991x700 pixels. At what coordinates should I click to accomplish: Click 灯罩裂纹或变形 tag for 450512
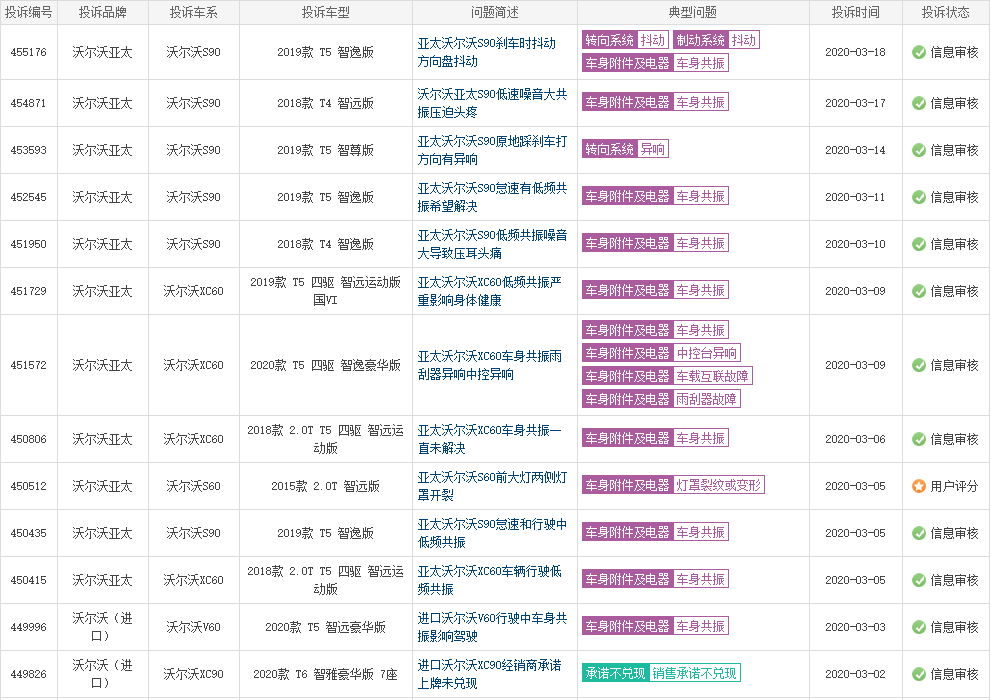pyautogui.click(x=673, y=485)
